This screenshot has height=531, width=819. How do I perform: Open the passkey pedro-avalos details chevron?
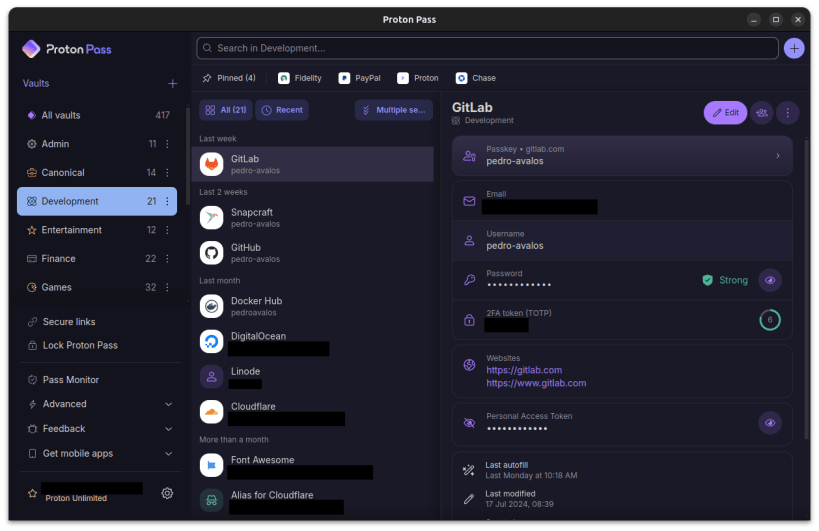point(778,156)
